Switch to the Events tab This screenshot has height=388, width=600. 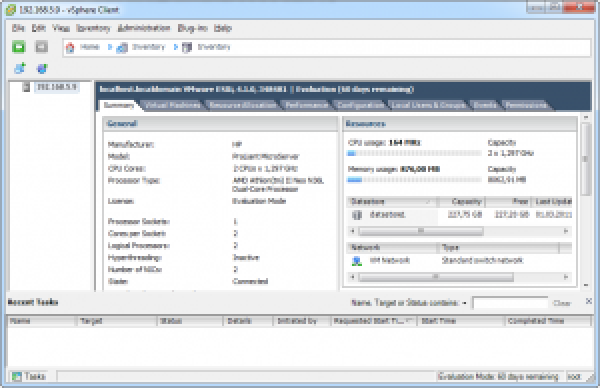tap(485, 105)
